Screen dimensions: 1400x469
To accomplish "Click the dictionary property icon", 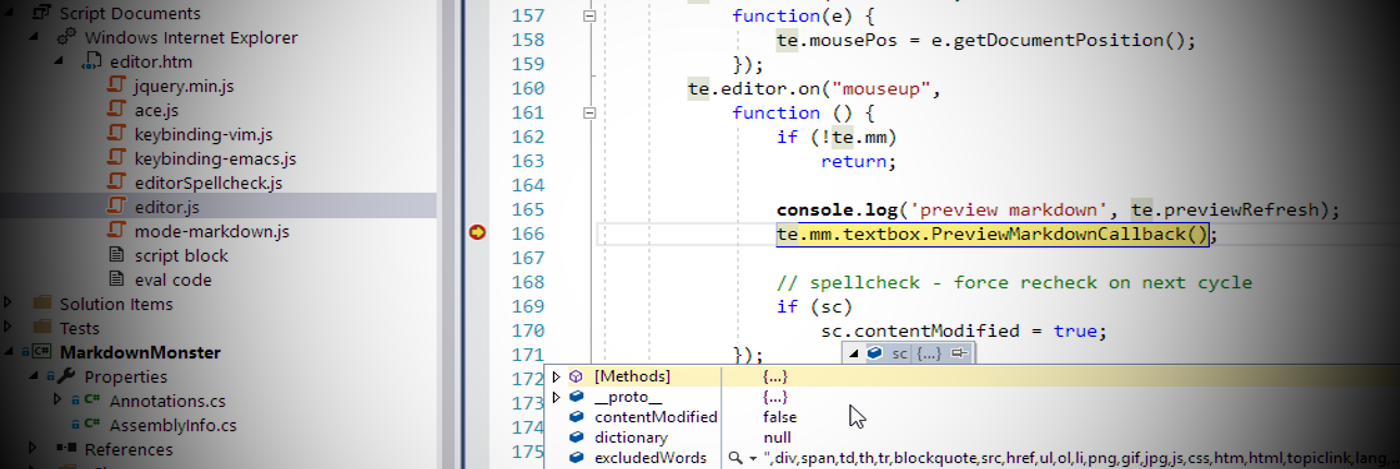I will click(x=576, y=437).
